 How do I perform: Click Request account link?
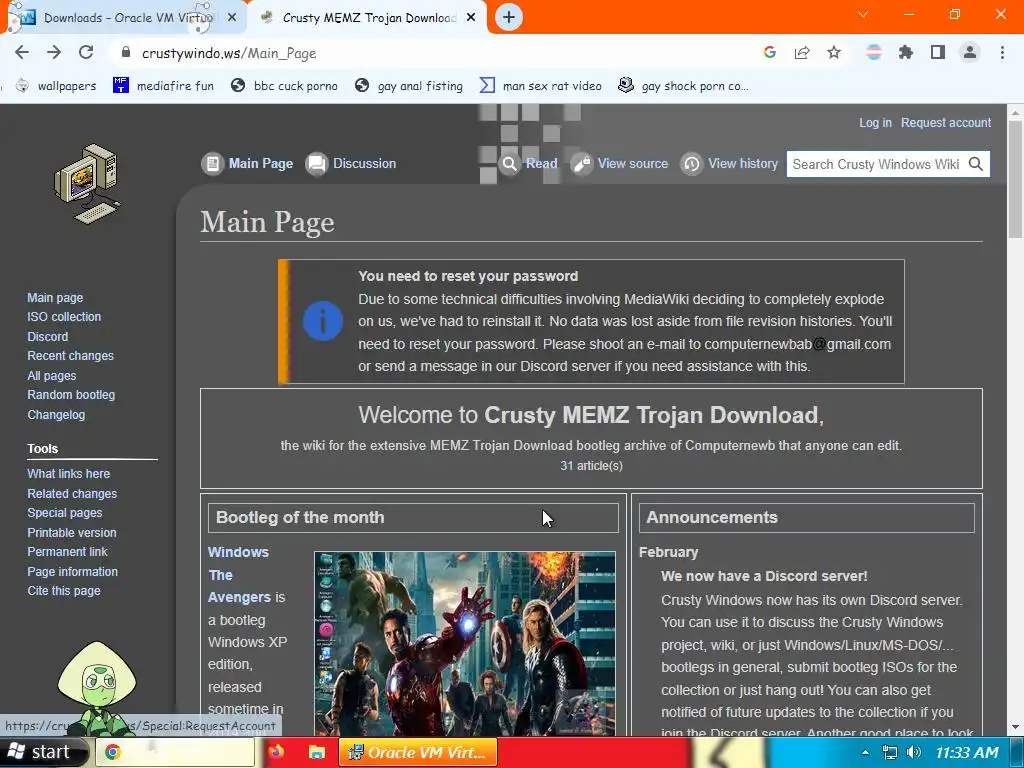[946, 123]
